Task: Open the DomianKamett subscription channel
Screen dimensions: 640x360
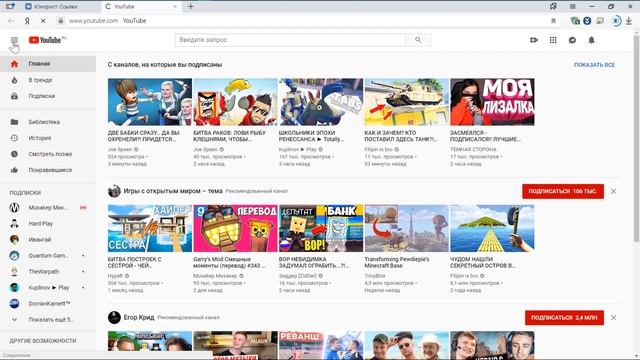Action: click(x=48, y=304)
